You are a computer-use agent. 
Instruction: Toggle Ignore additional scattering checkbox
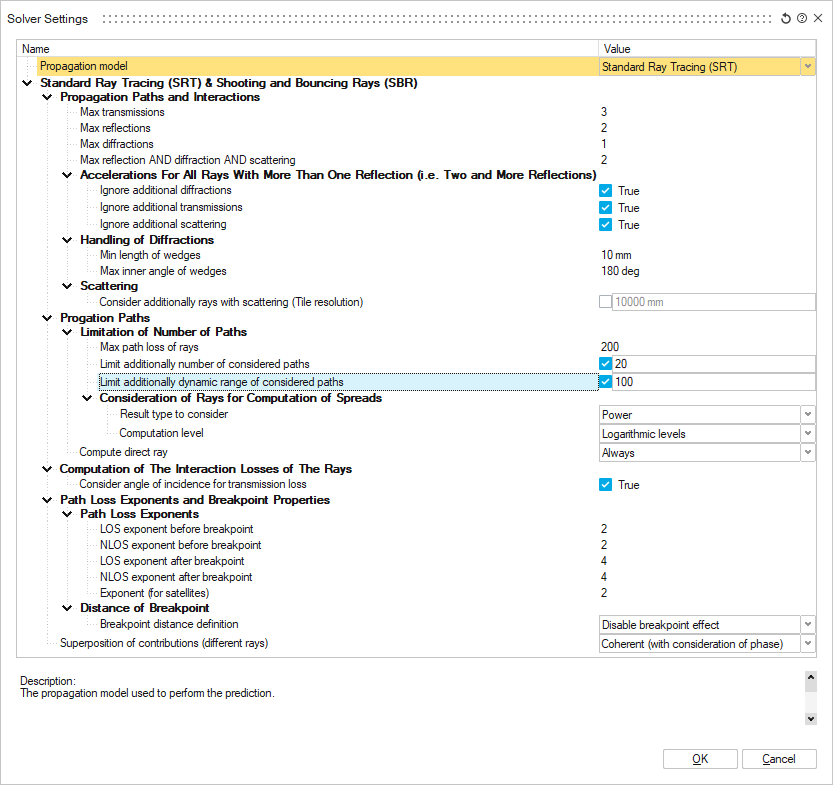pyautogui.click(x=605, y=225)
